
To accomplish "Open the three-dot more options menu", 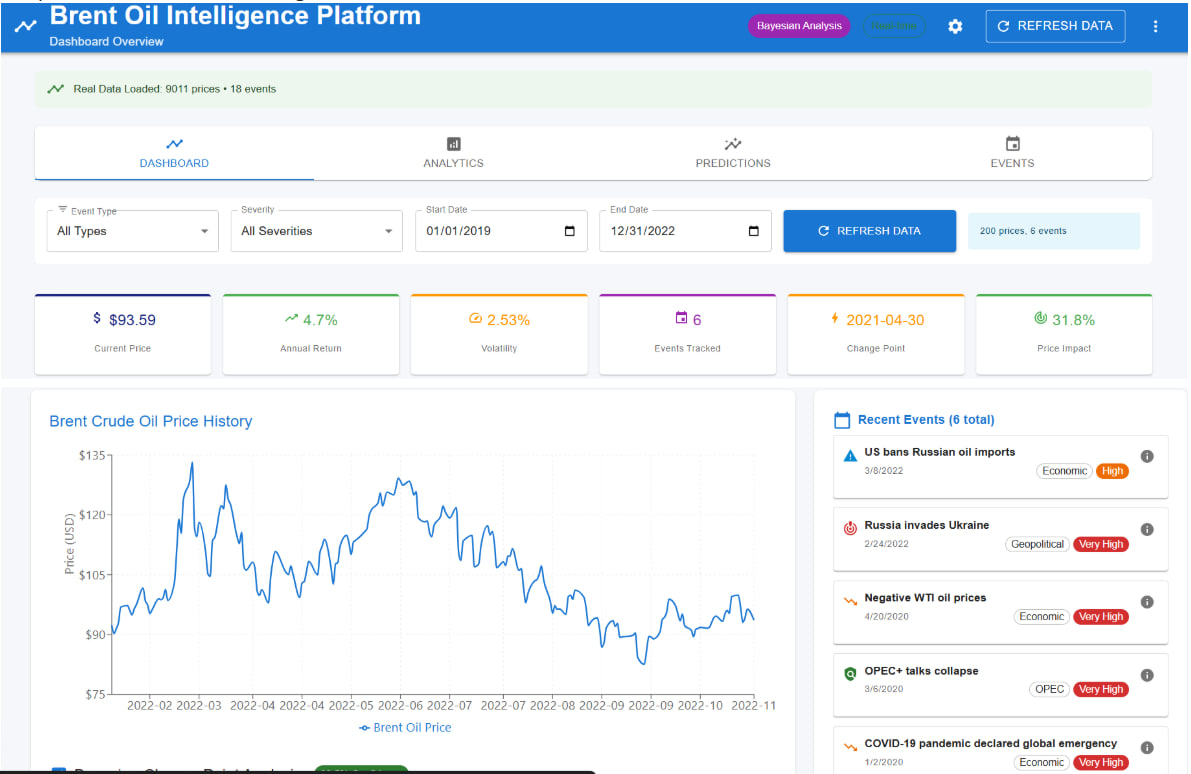I will click(x=1155, y=27).
